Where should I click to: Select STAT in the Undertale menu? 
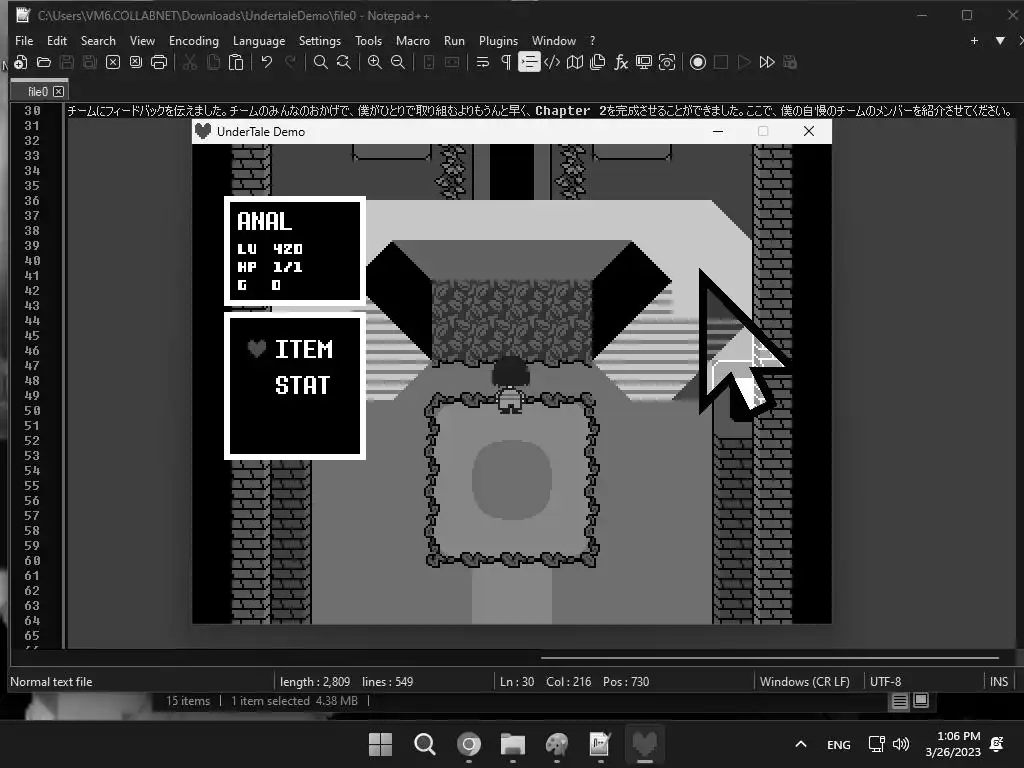point(302,385)
